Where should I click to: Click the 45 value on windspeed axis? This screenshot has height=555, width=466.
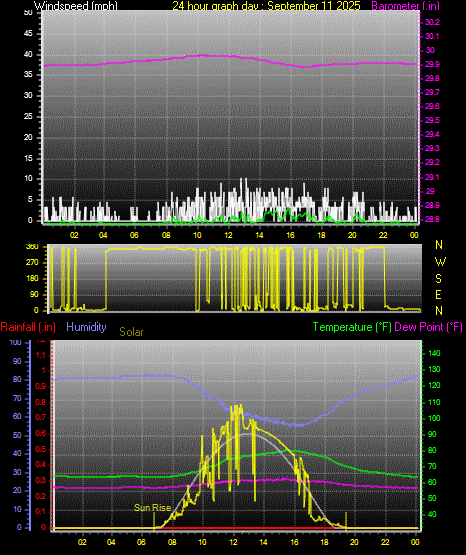pos(28,34)
